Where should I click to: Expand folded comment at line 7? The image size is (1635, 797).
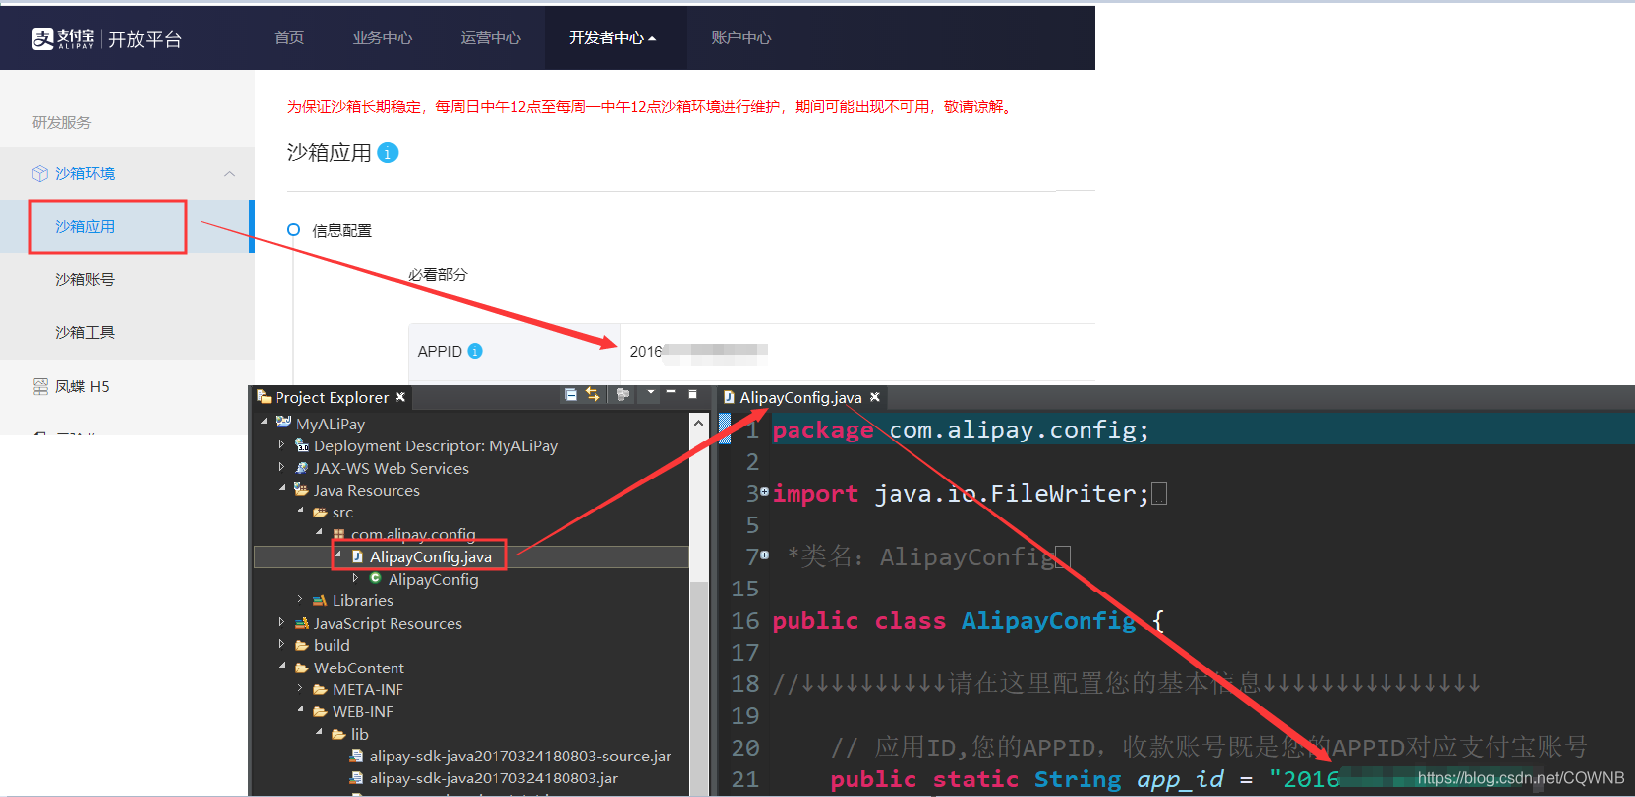point(765,554)
